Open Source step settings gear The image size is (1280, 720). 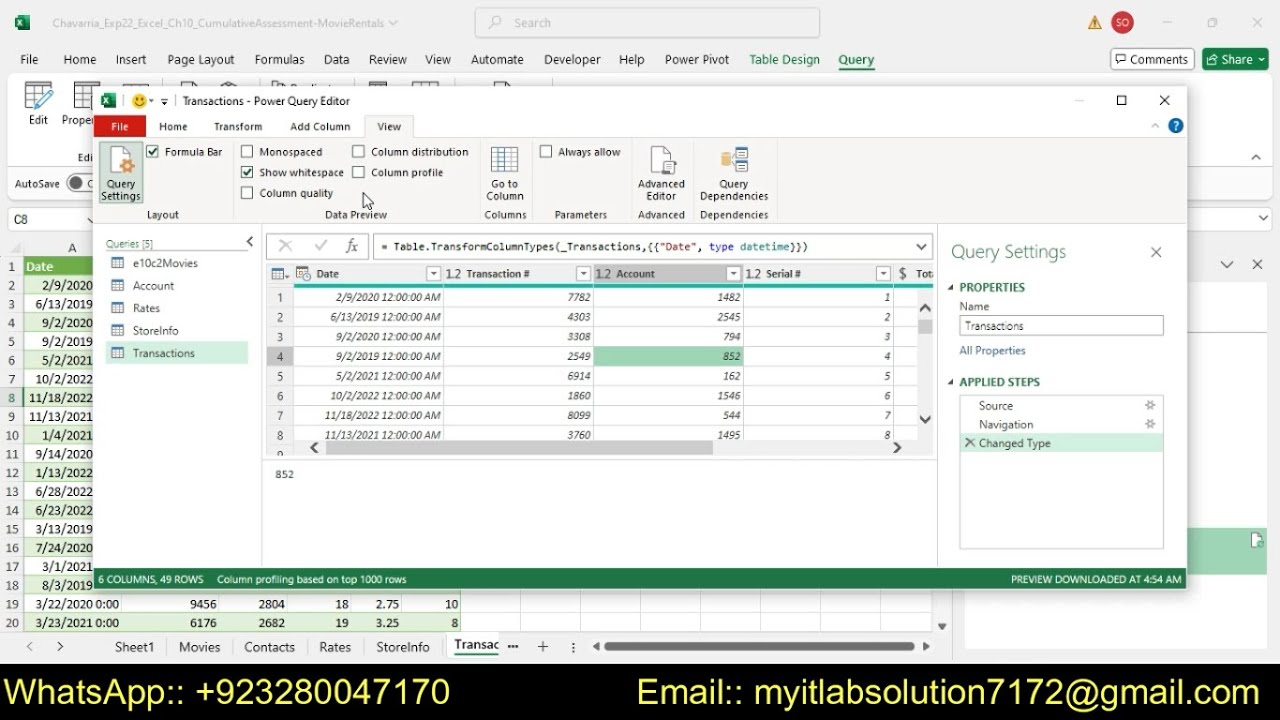(x=1150, y=405)
